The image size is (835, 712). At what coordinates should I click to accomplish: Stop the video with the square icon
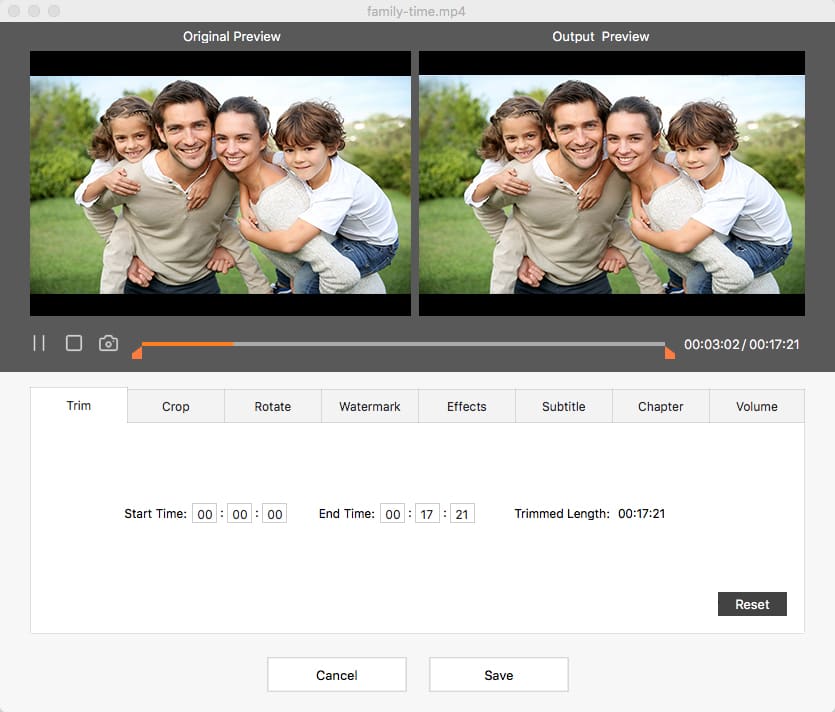(x=74, y=343)
